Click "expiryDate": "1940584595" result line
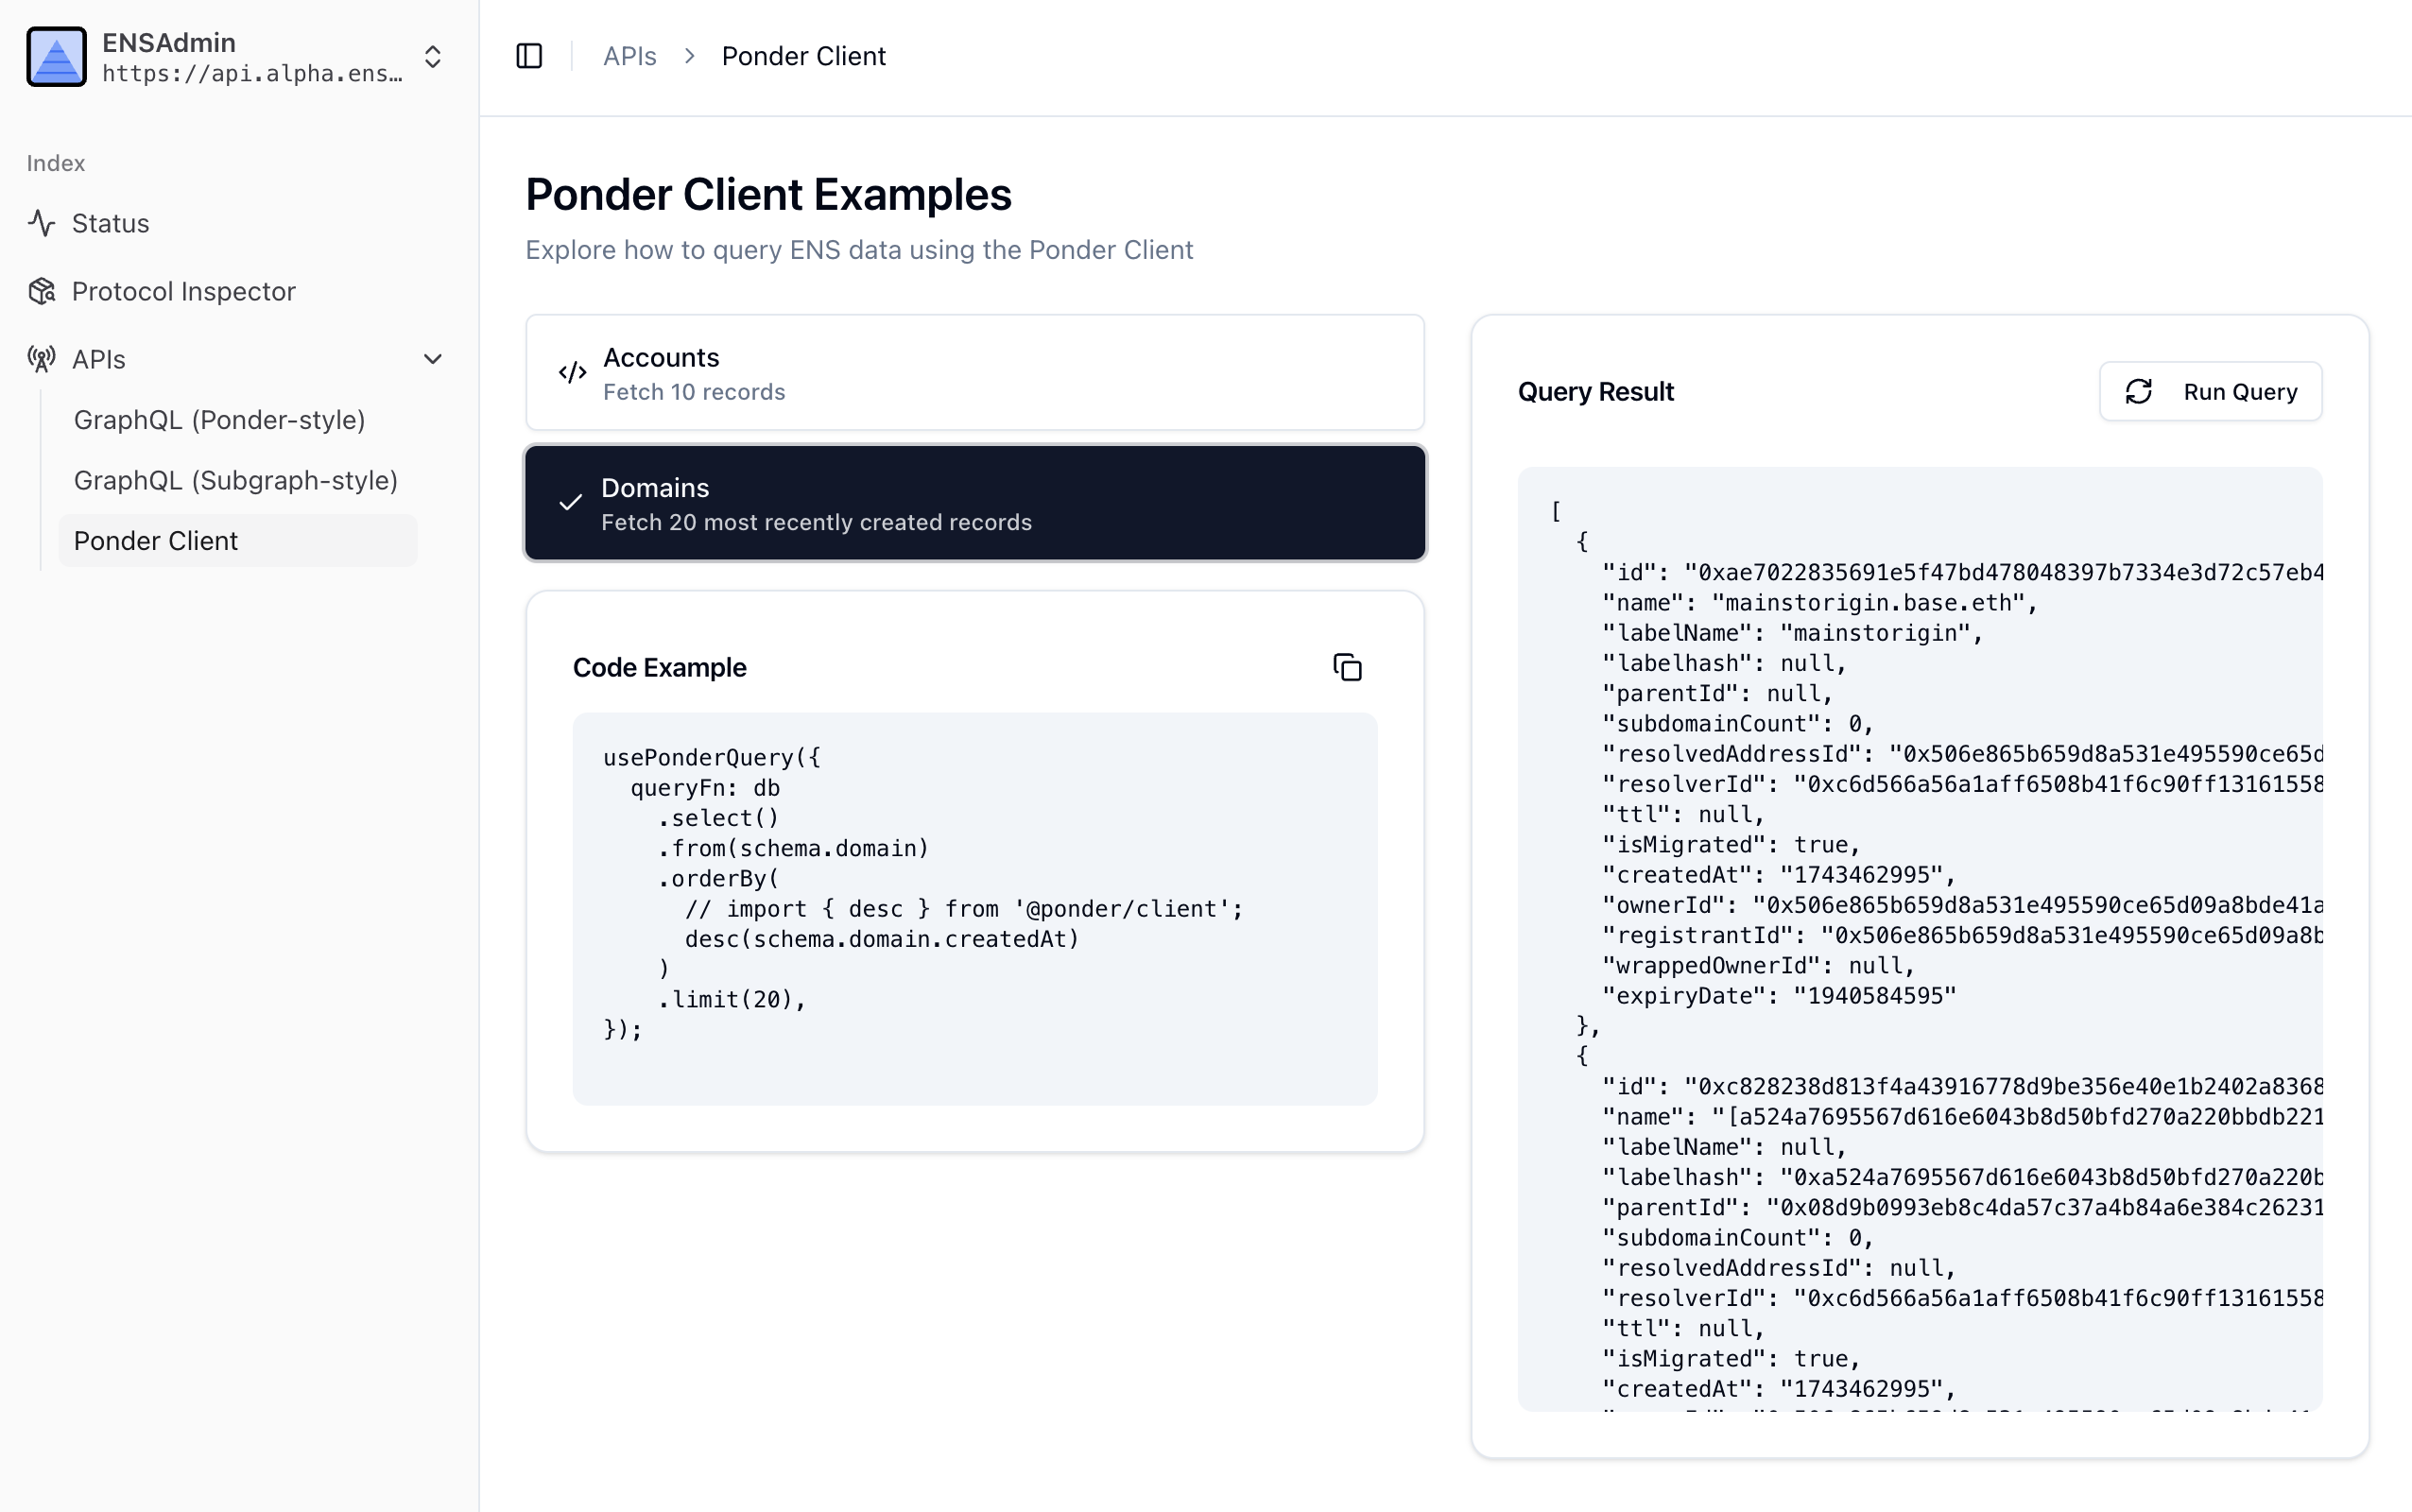 [x=1779, y=996]
